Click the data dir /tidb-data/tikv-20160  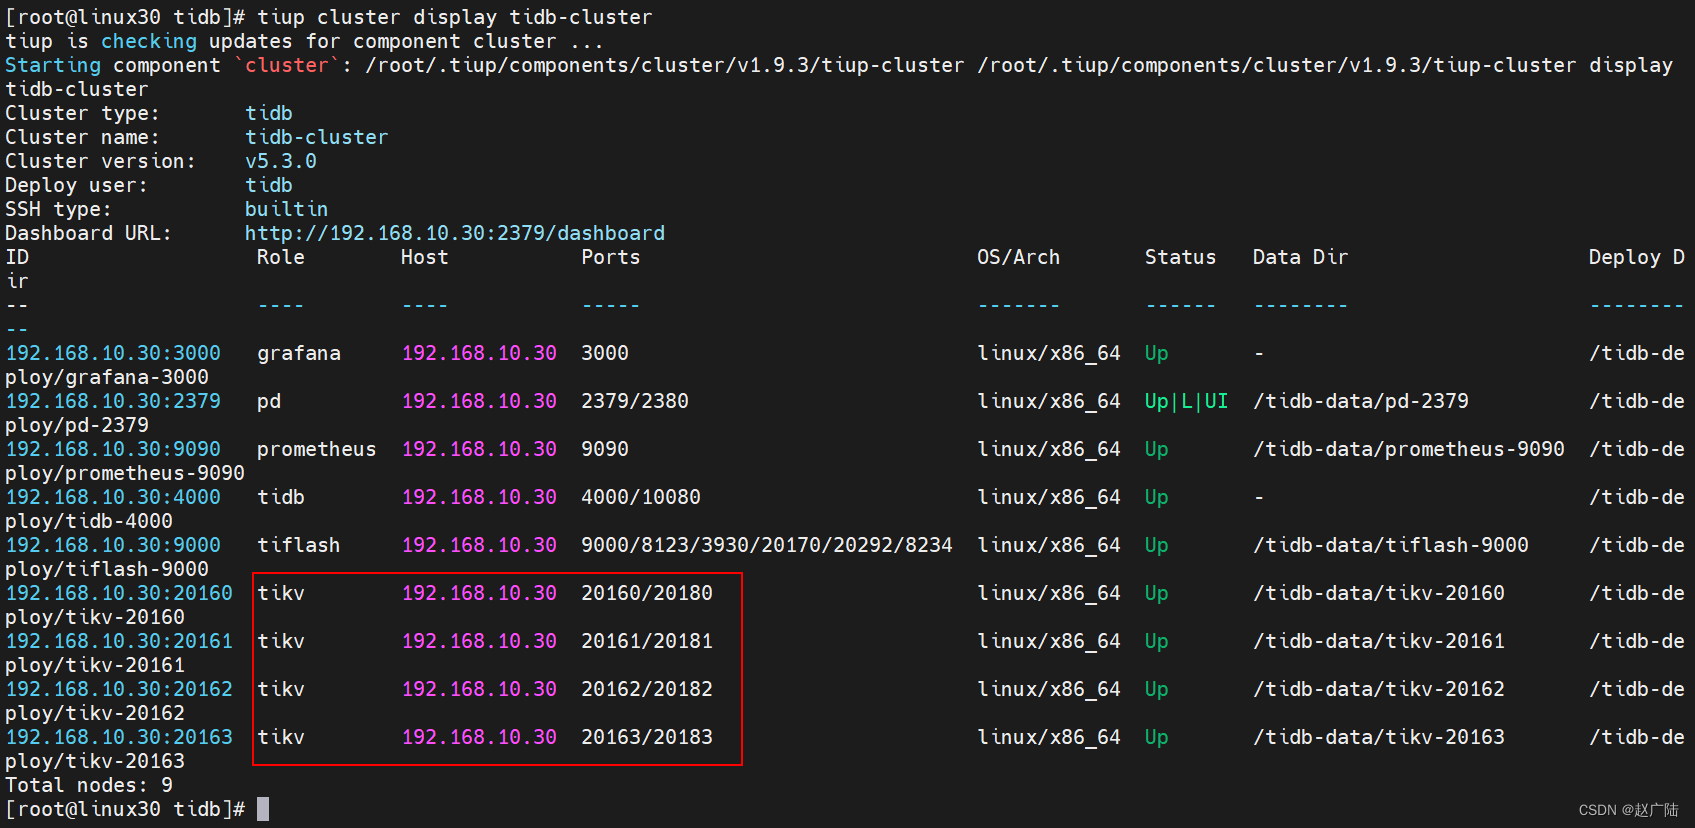(1379, 593)
